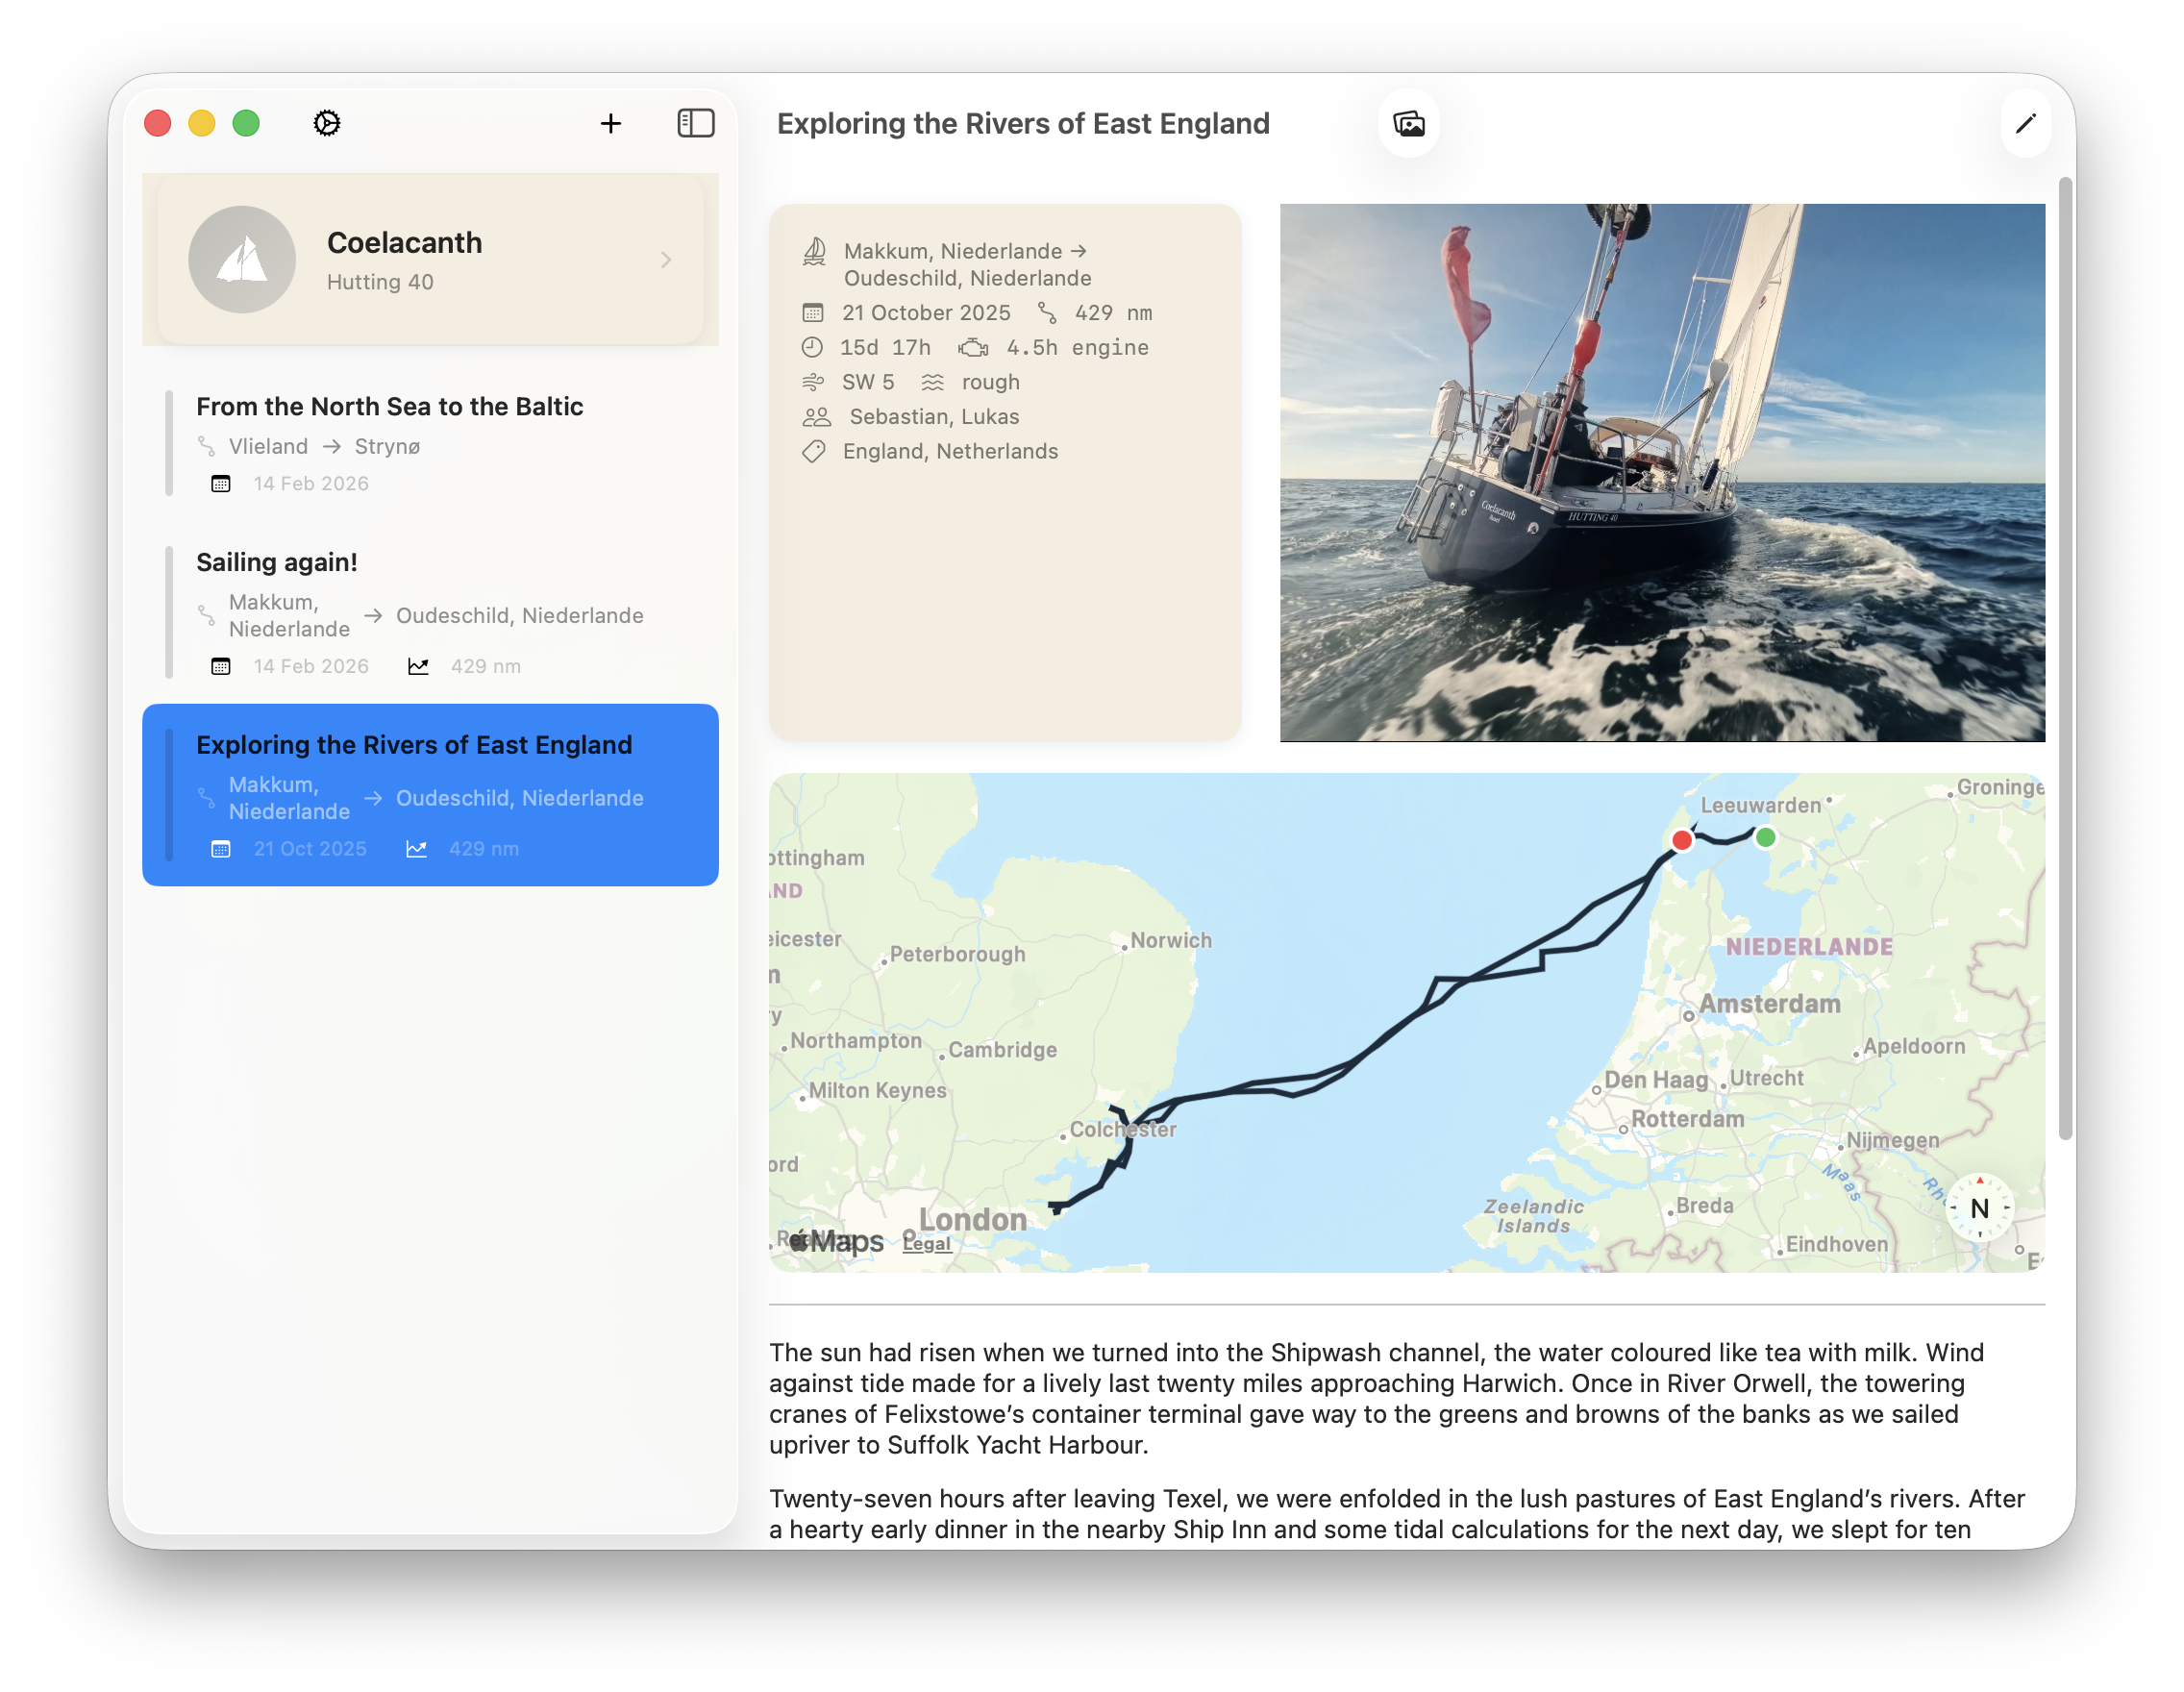This screenshot has height=1692, width=2184.
Task: Click the Coelacanth boat avatar thumbnail
Action: click(242, 259)
